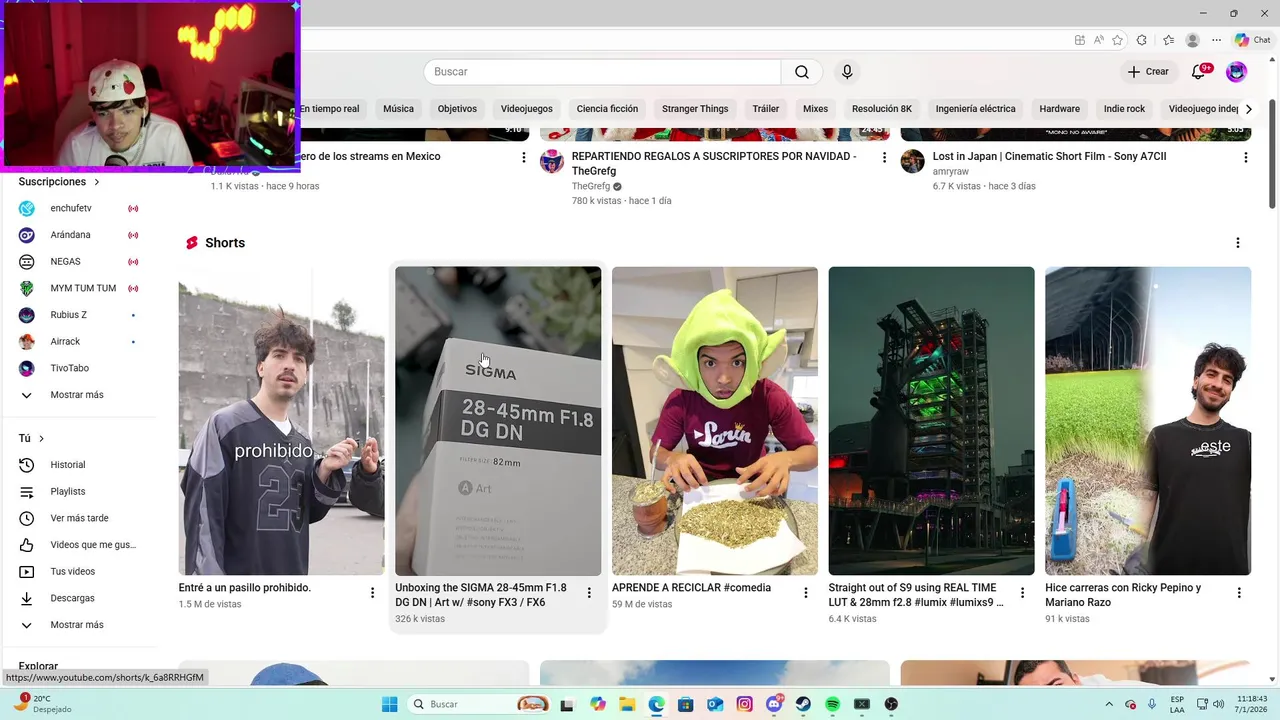Open Instagram from the taskbar
This screenshot has width=1280, height=720.
(744, 704)
